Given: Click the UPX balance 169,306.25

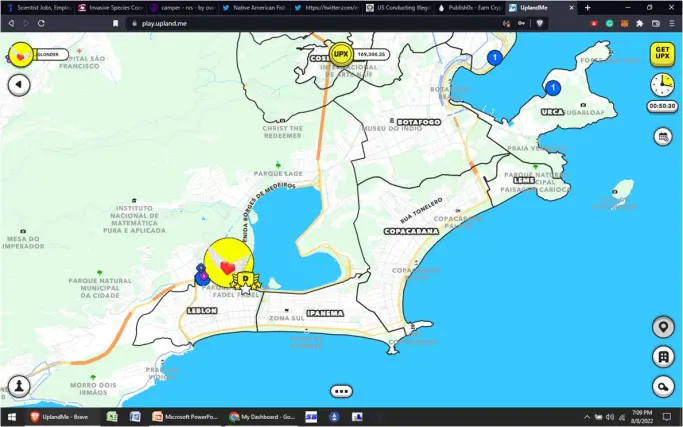Looking at the screenshot, I should [x=371, y=54].
